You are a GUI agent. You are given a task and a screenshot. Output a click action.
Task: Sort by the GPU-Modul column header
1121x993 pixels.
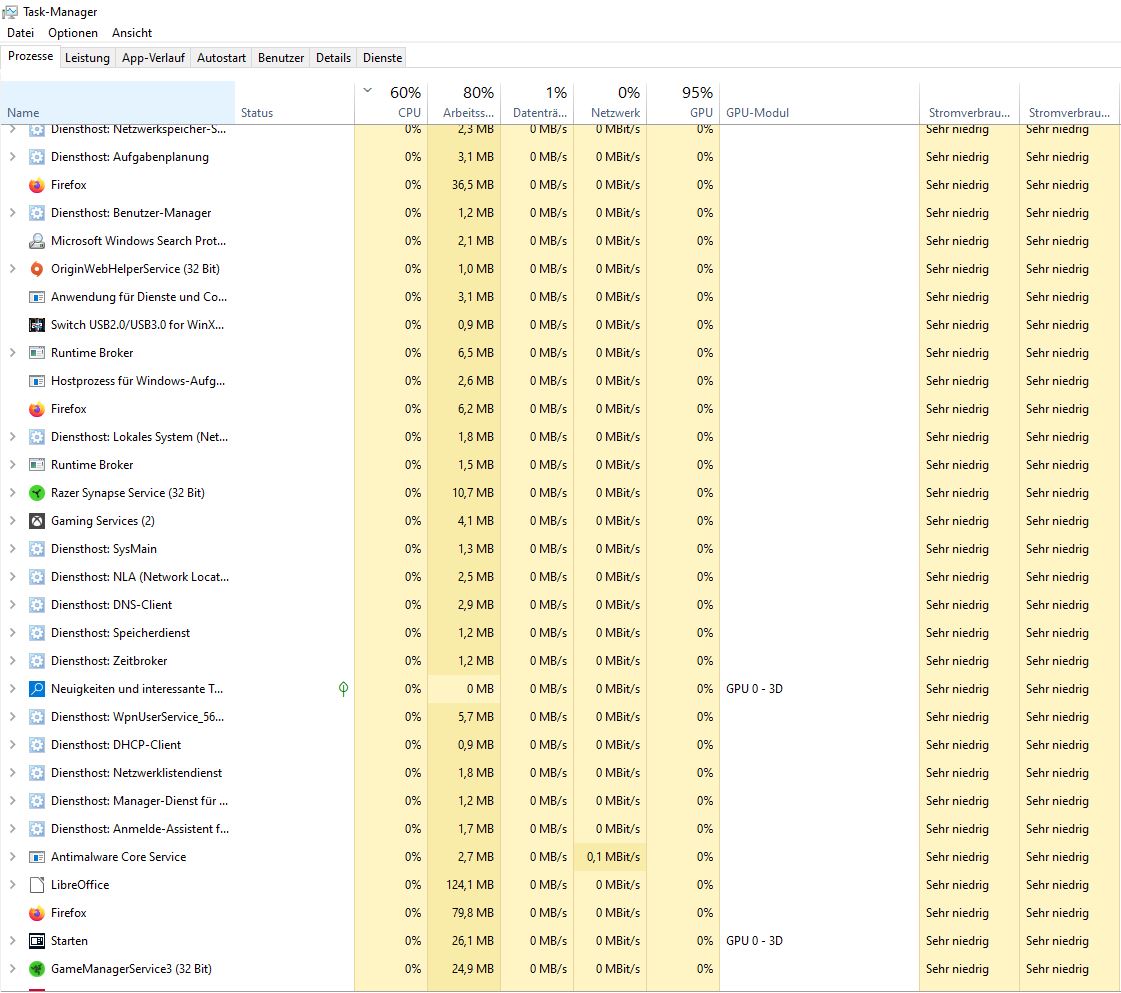click(x=819, y=102)
